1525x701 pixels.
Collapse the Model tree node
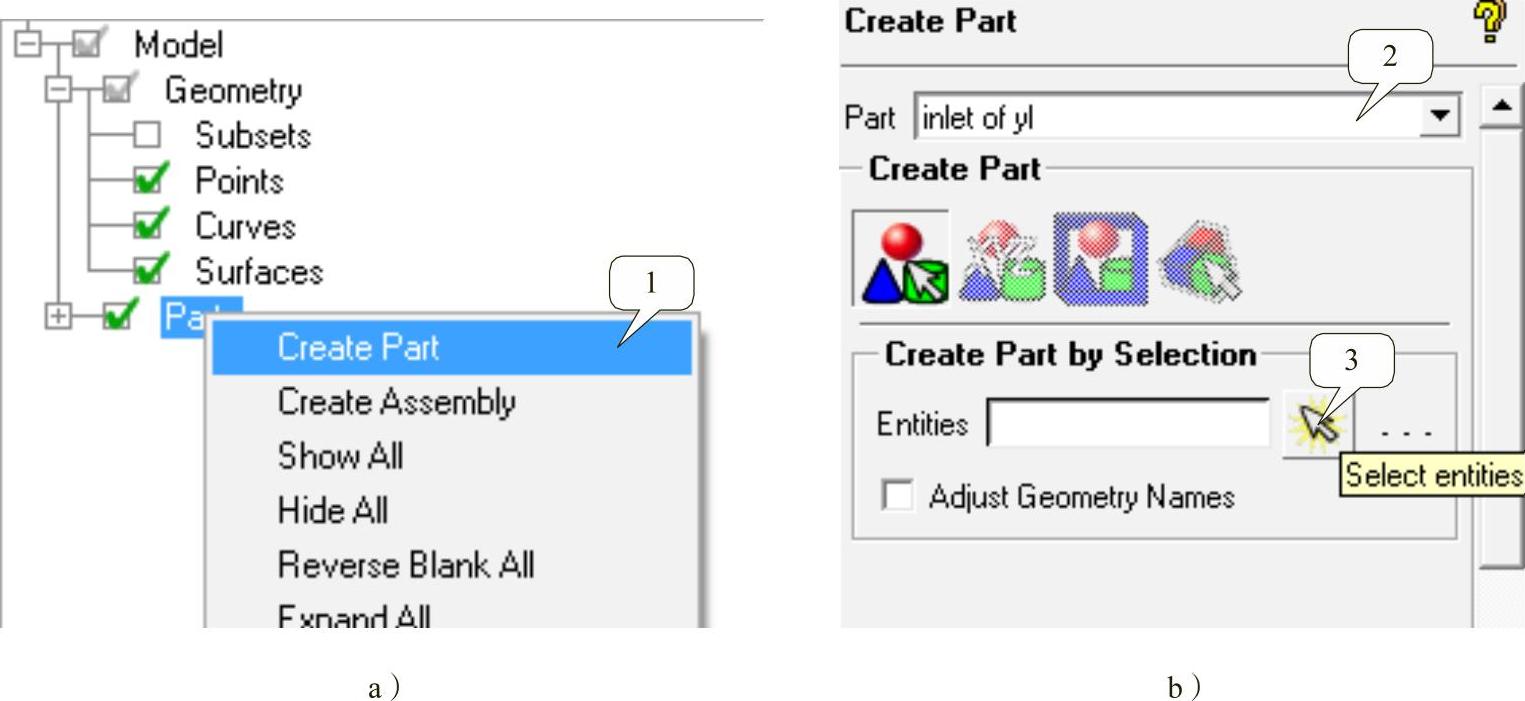[x=28, y=46]
